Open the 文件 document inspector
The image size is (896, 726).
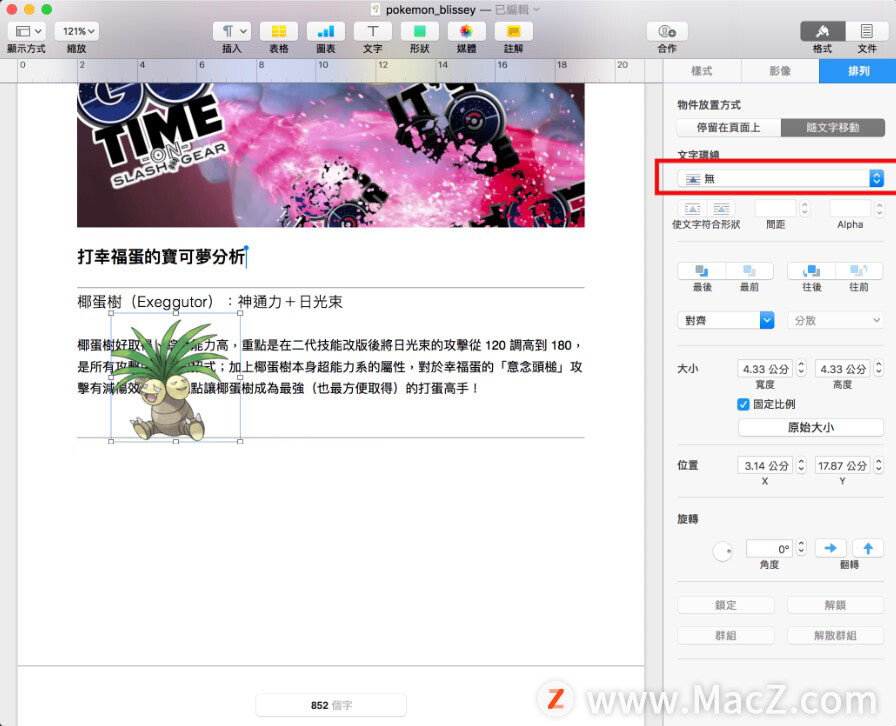click(867, 31)
